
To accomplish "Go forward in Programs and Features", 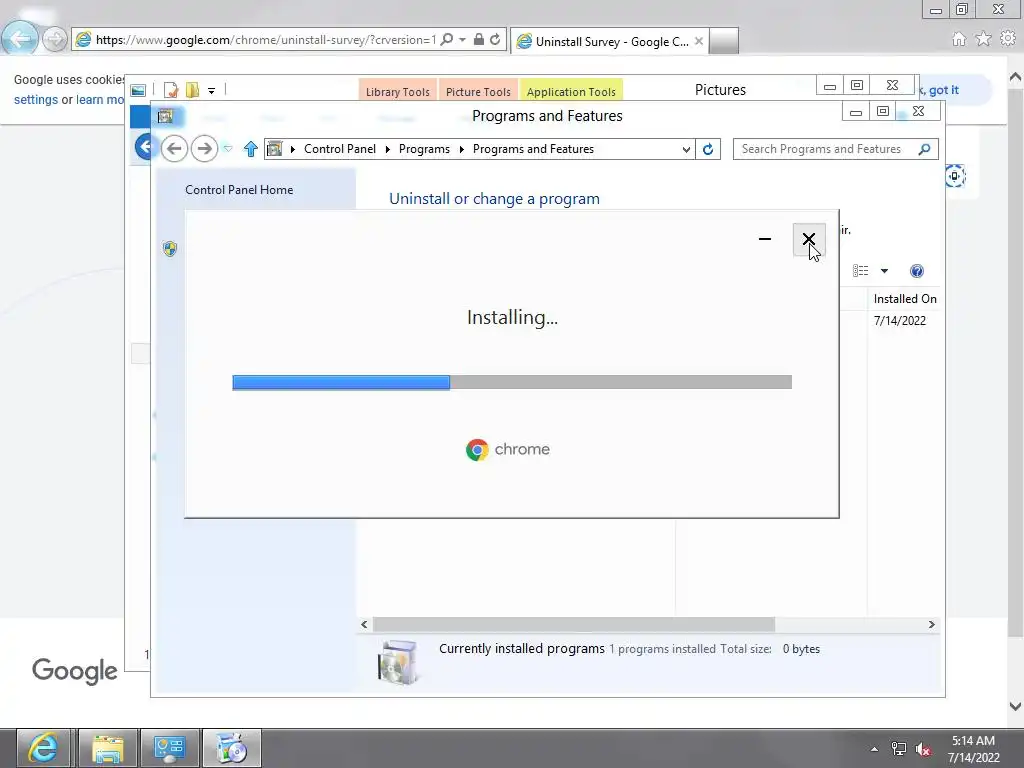I will click(204, 149).
